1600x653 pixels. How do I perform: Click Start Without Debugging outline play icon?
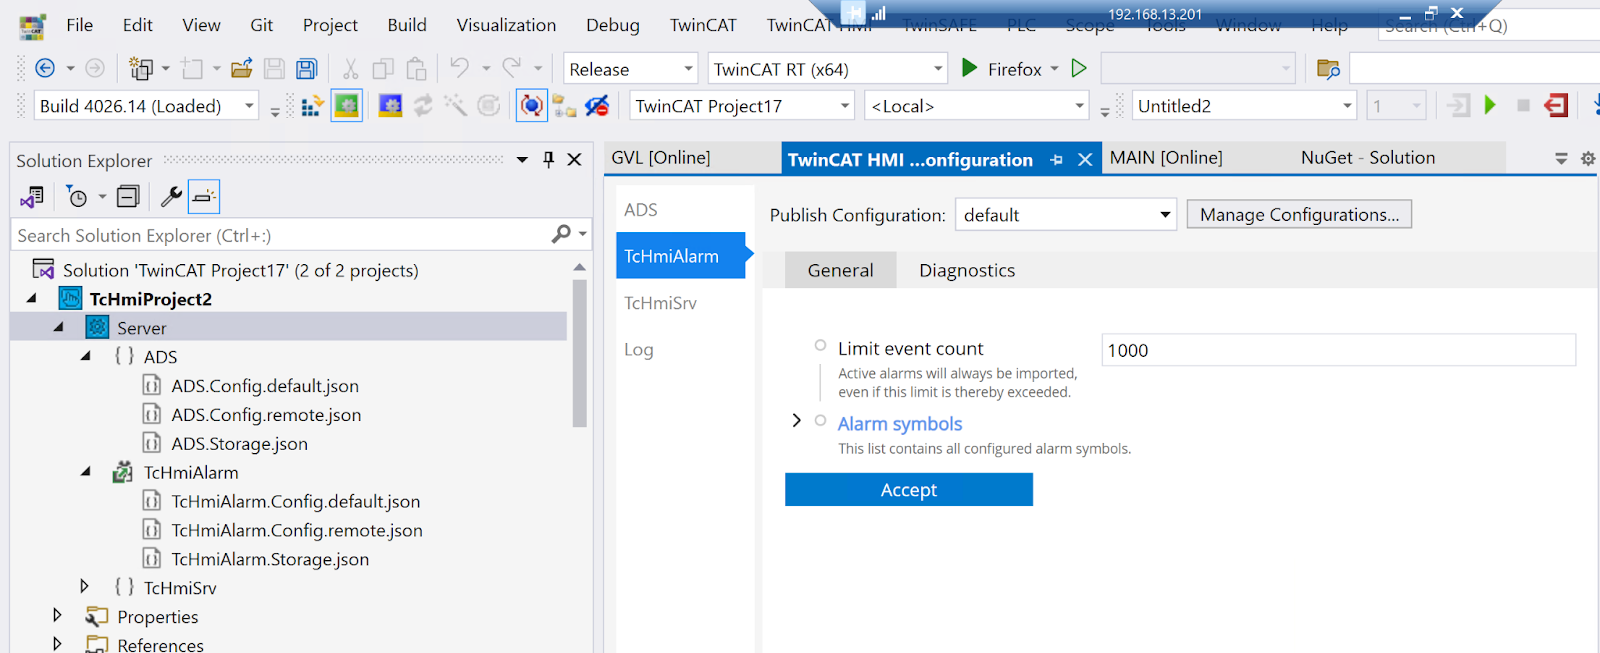coord(1079,68)
